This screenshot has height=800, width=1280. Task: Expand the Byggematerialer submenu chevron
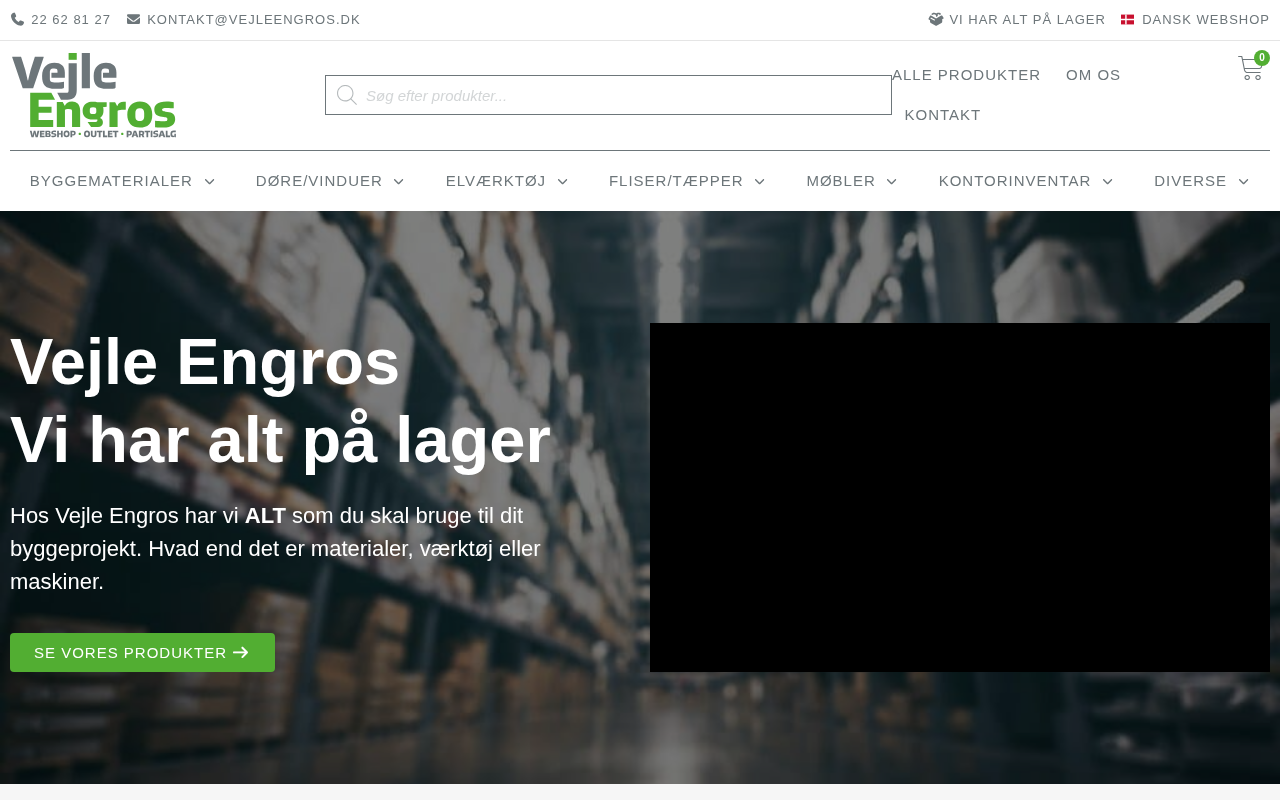(x=210, y=181)
